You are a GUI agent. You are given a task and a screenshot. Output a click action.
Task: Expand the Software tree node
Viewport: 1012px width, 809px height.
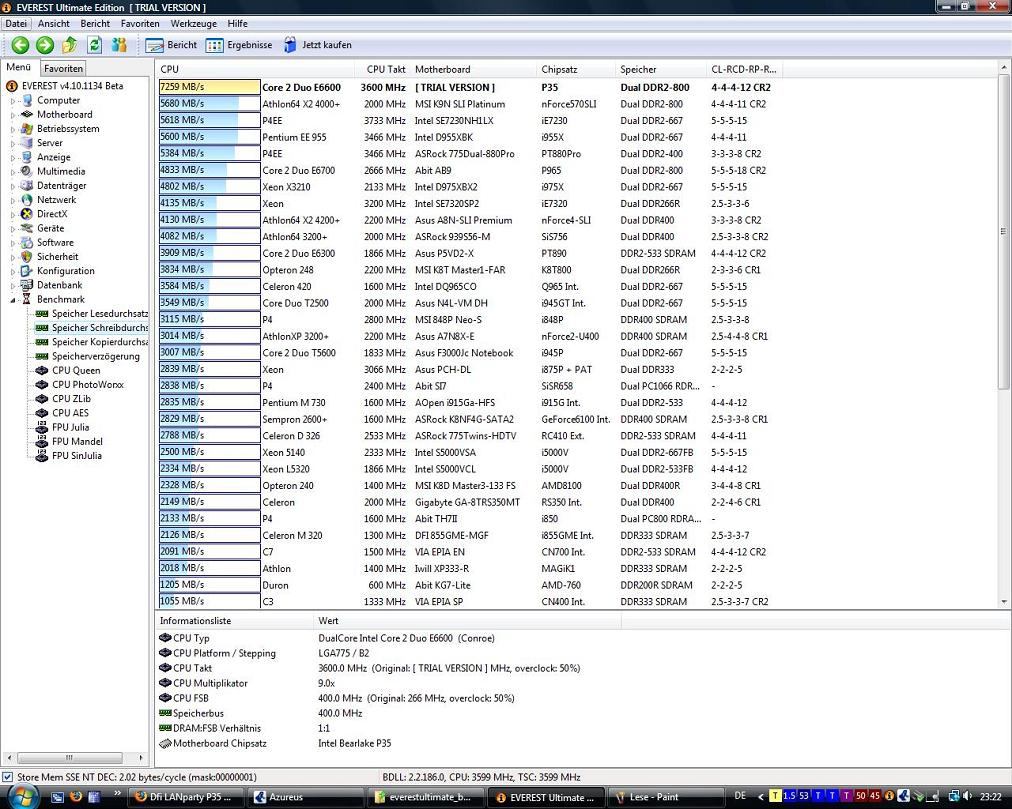click(12, 243)
